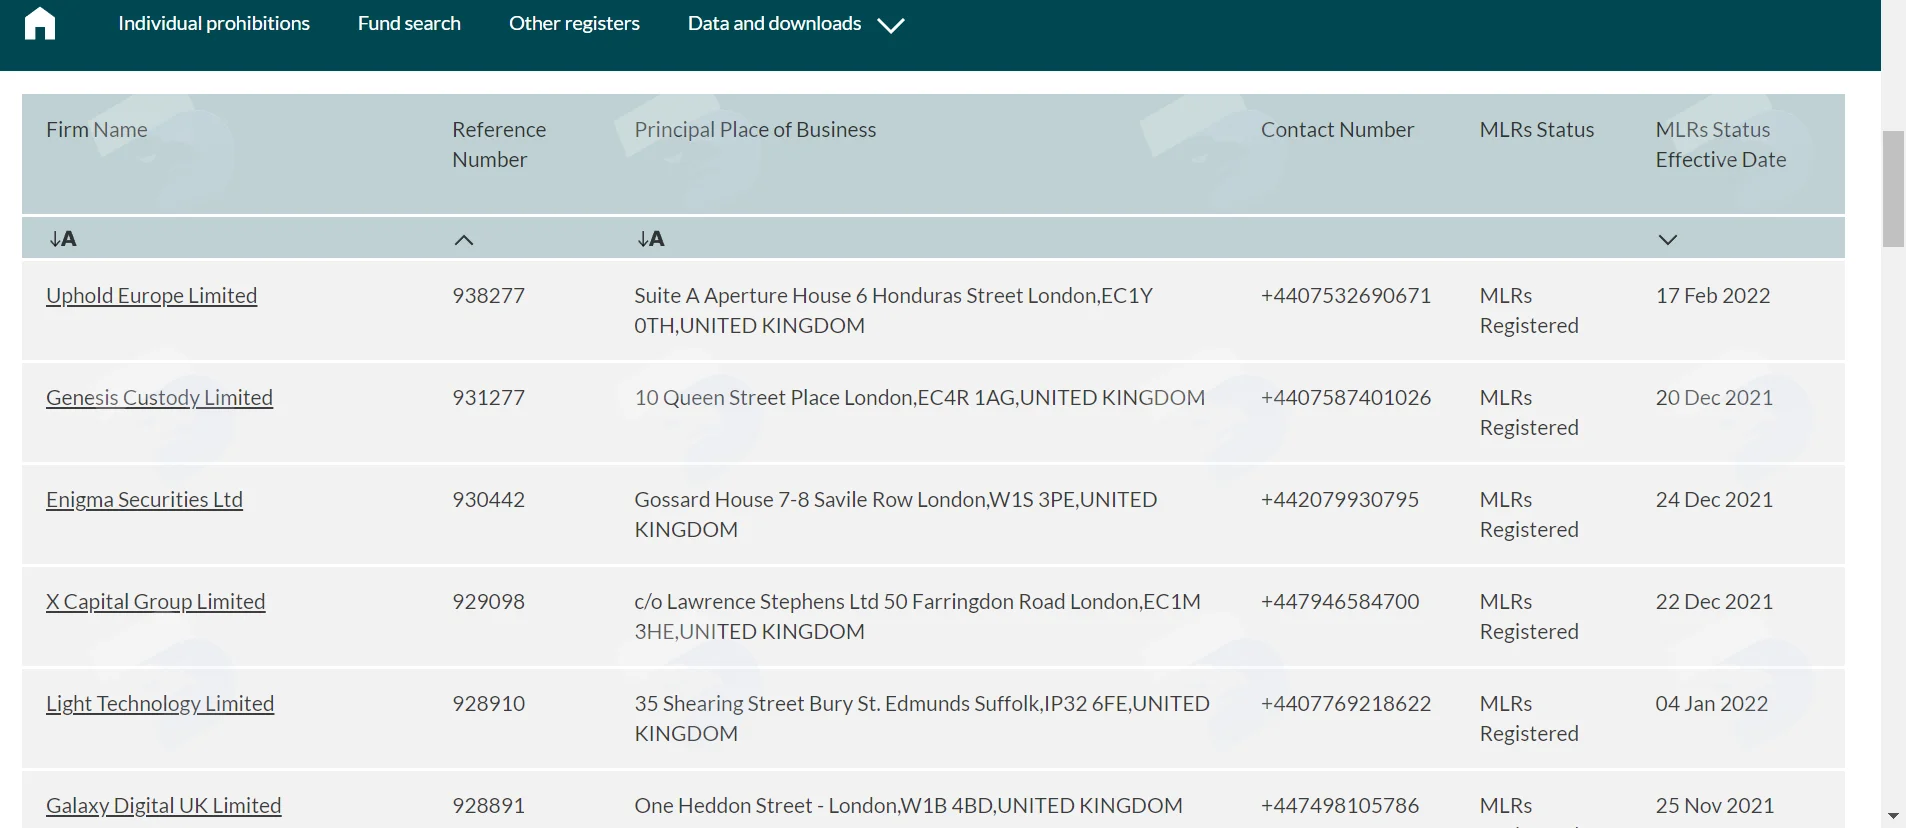Select contact number +4407587401026
The width and height of the screenshot is (1906, 828).
click(1346, 398)
